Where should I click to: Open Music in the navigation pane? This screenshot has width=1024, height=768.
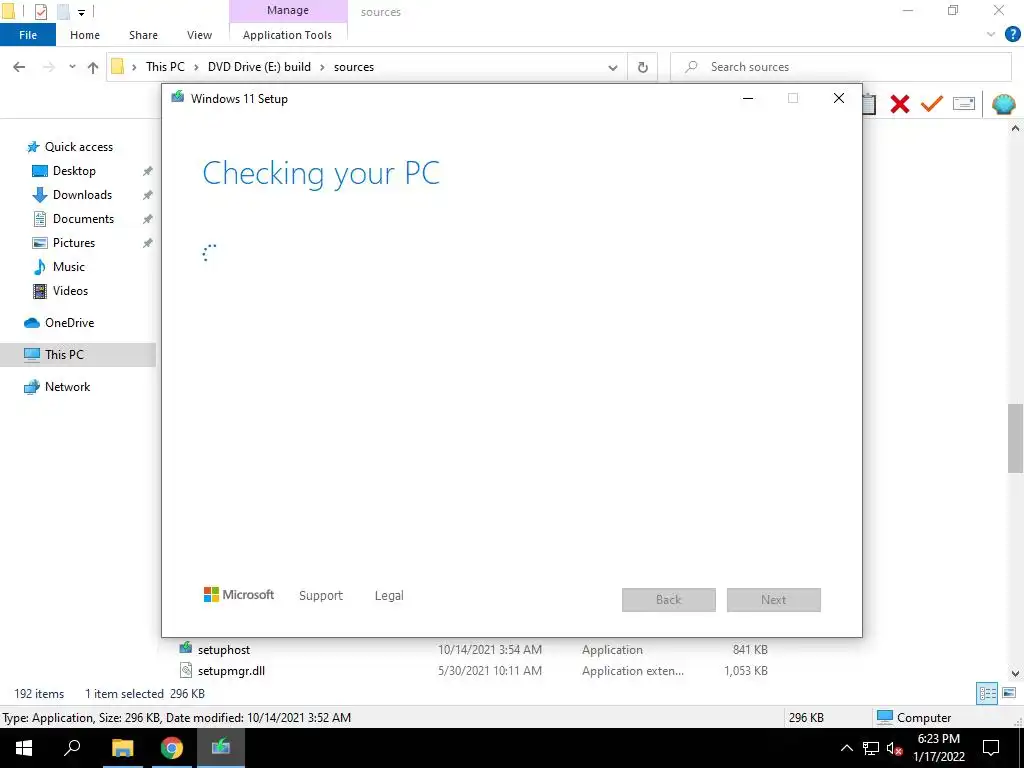coord(69,267)
